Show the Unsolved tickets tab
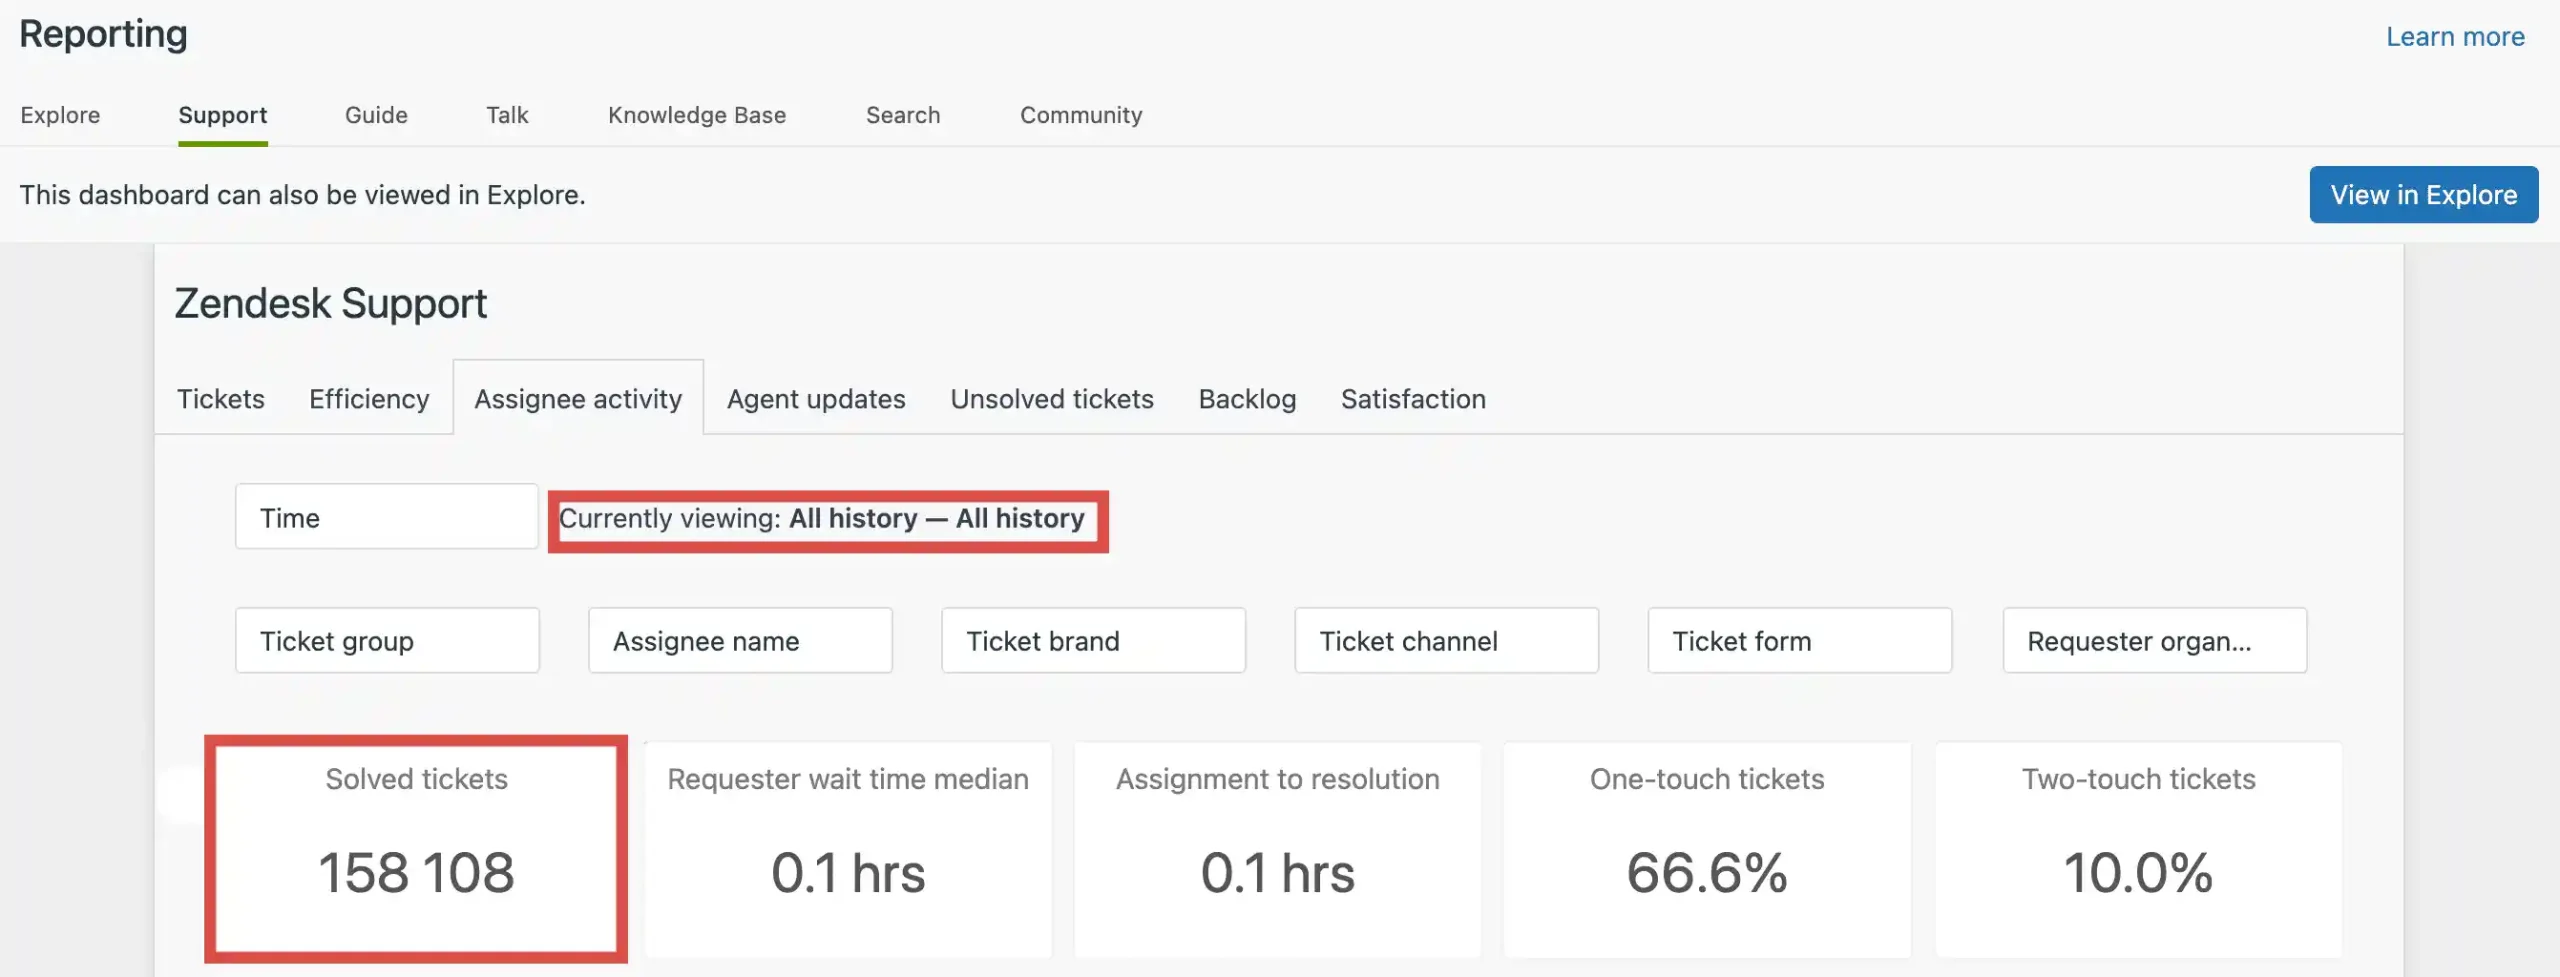 pos(1052,399)
